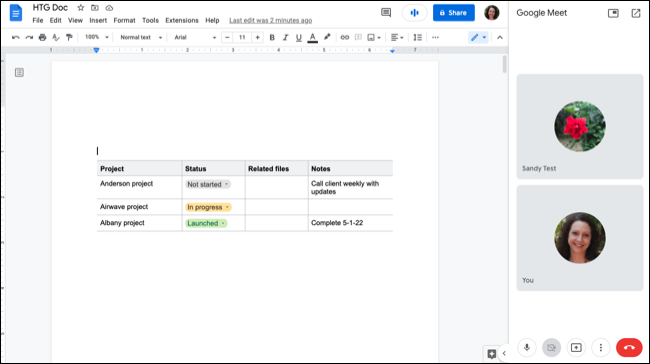Redo the last action

click(29, 37)
